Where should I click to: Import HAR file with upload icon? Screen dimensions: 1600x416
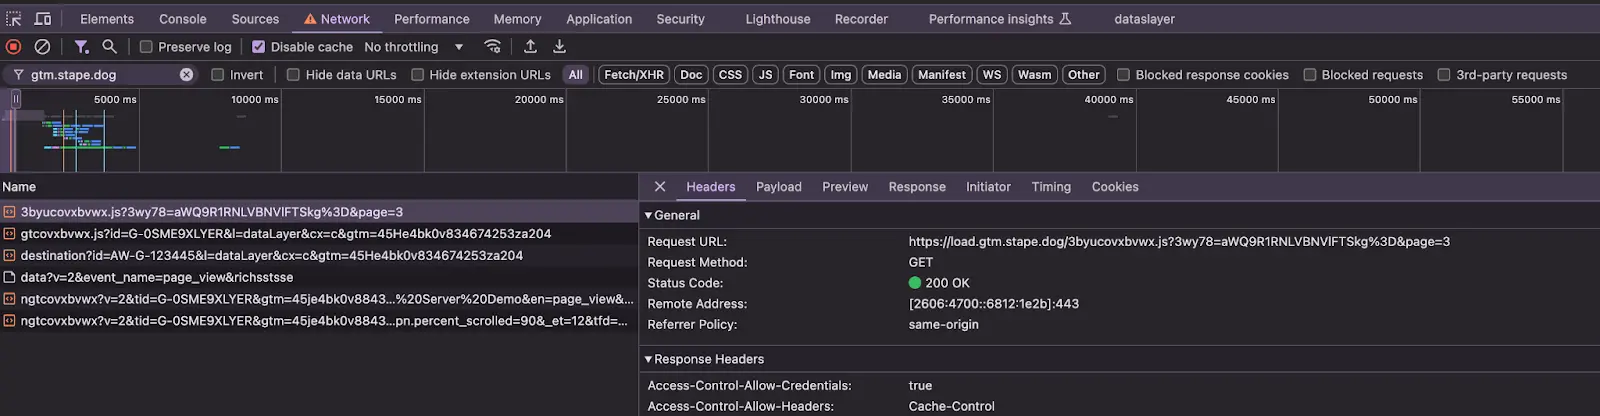coord(530,47)
